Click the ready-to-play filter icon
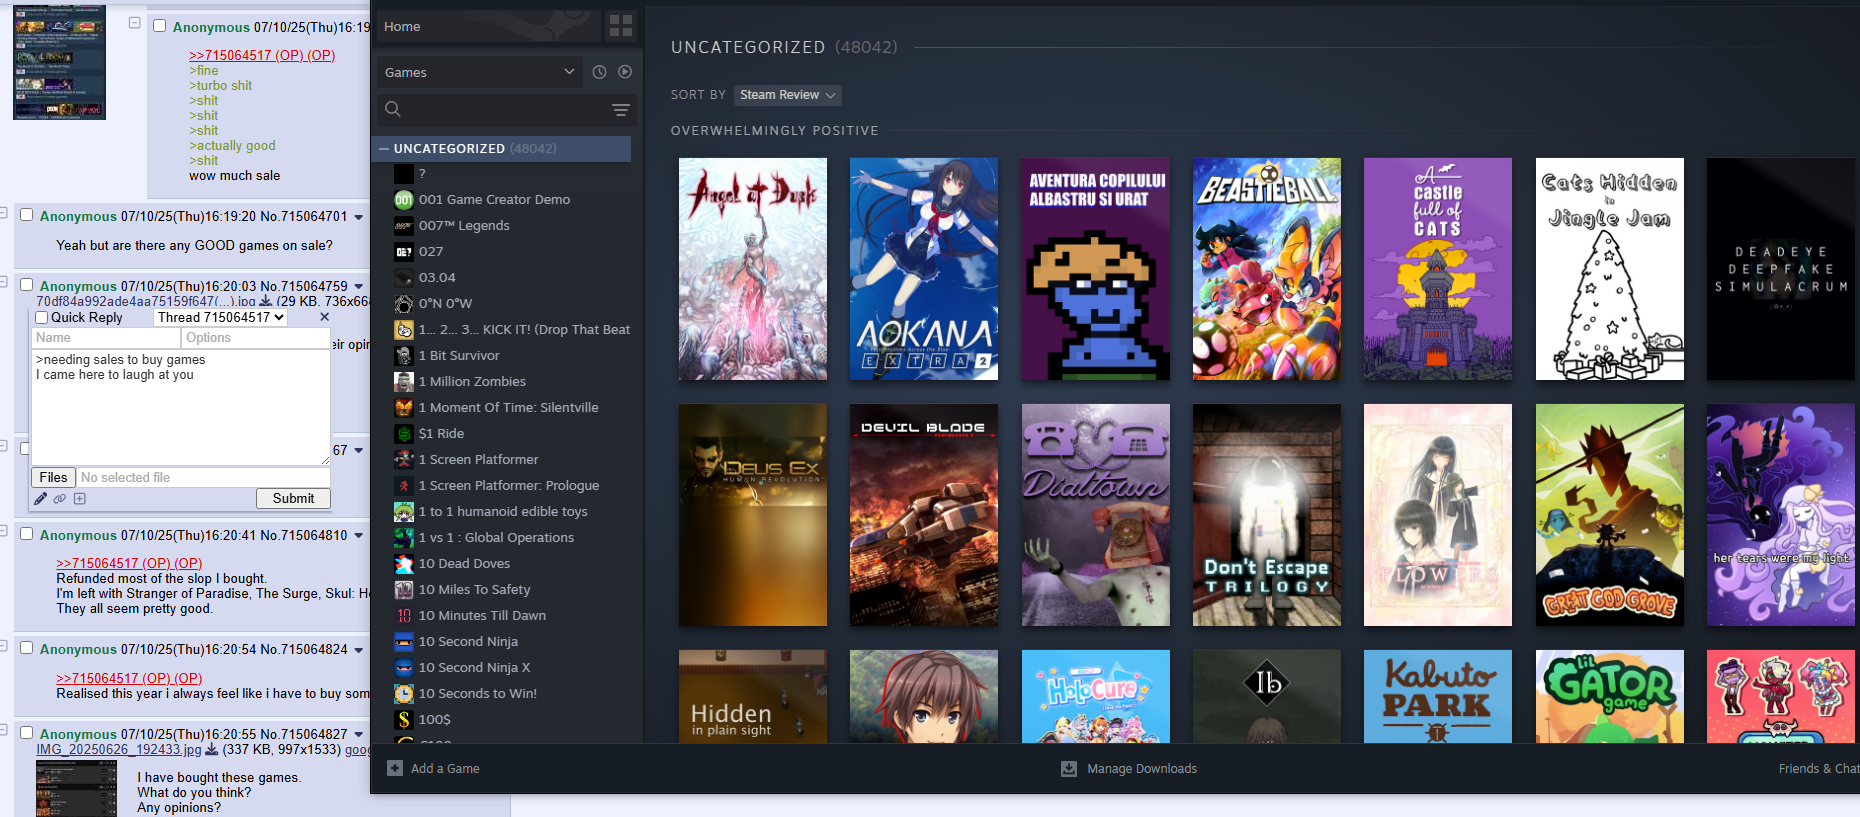The height and width of the screenshot is (817, 1860). [625, 72]
